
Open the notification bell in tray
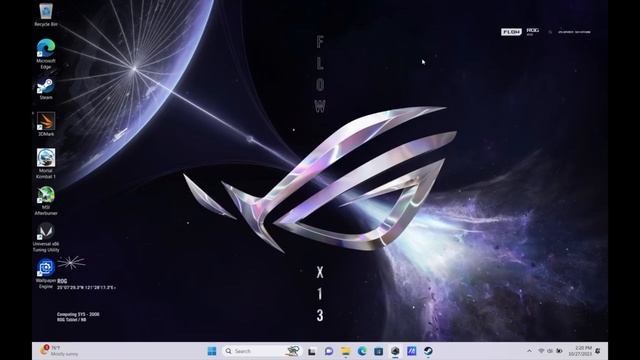point(598,351)
